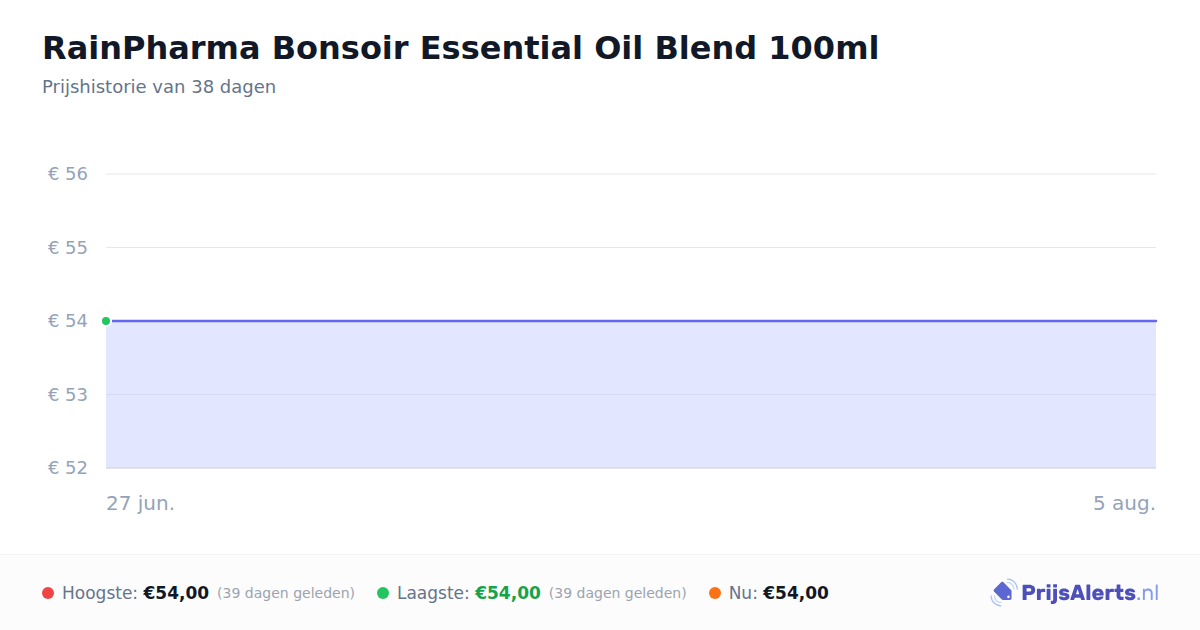Screen dimensions: 1200x630
Task: Click the green Laagste price €54,00
Action: (x=508, y=593)
